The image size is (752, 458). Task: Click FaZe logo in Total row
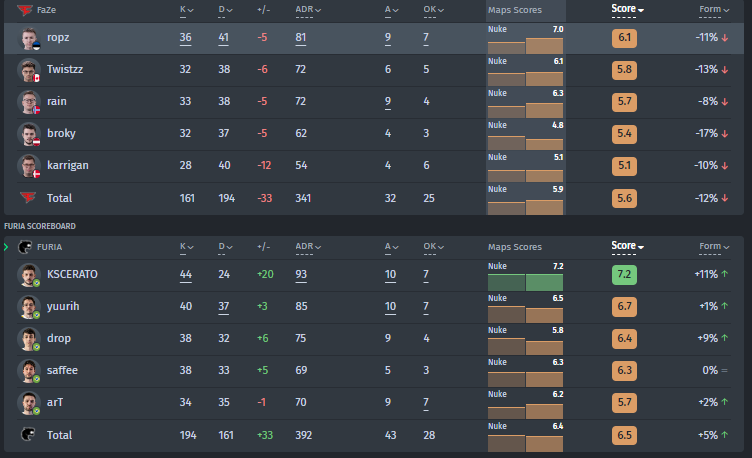28,197
